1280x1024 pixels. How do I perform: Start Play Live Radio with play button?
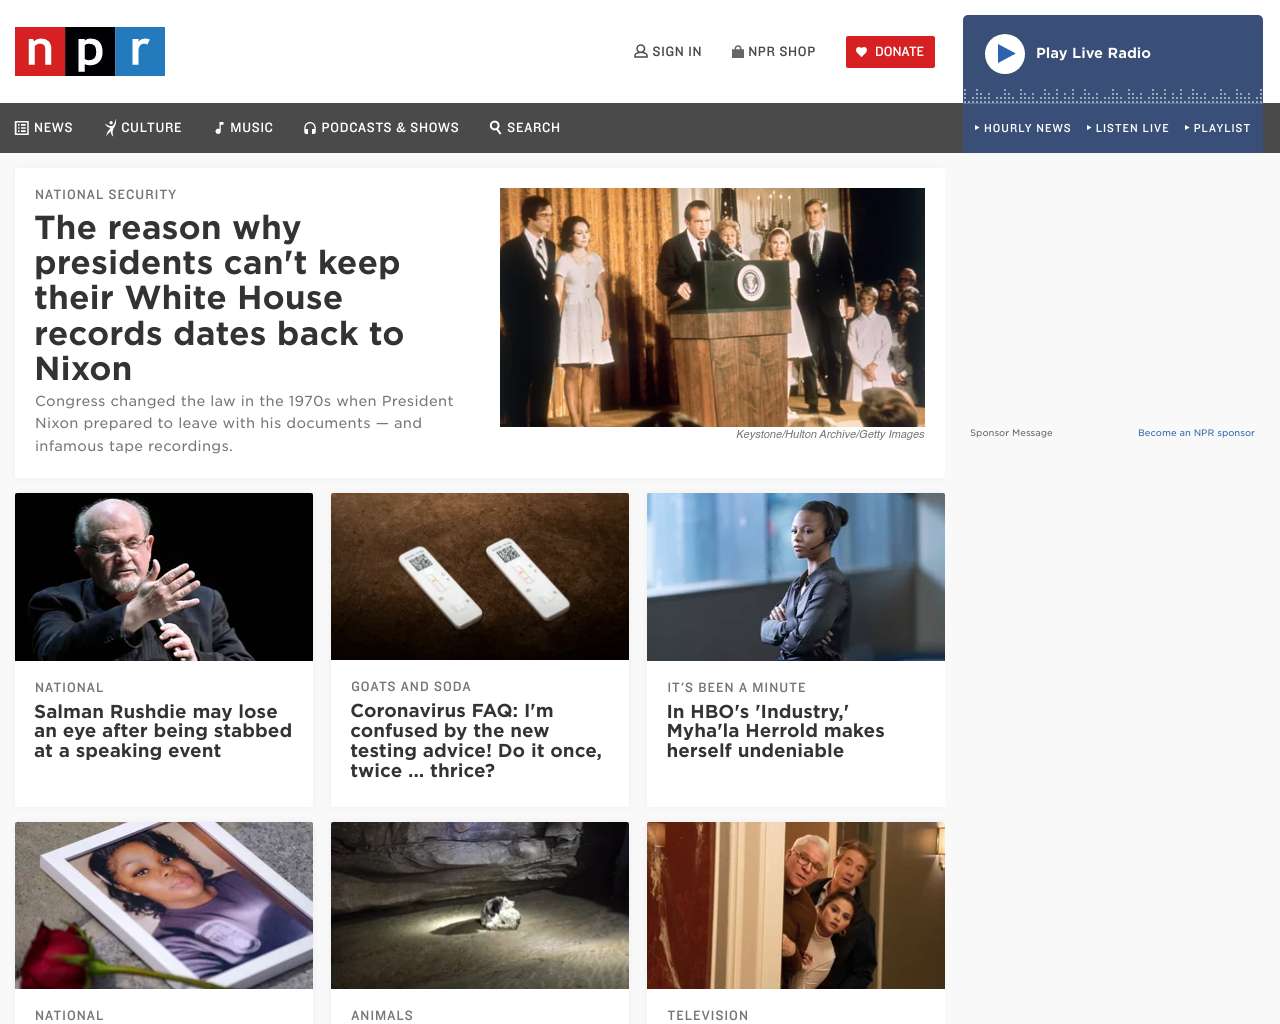pos(1005,54)
